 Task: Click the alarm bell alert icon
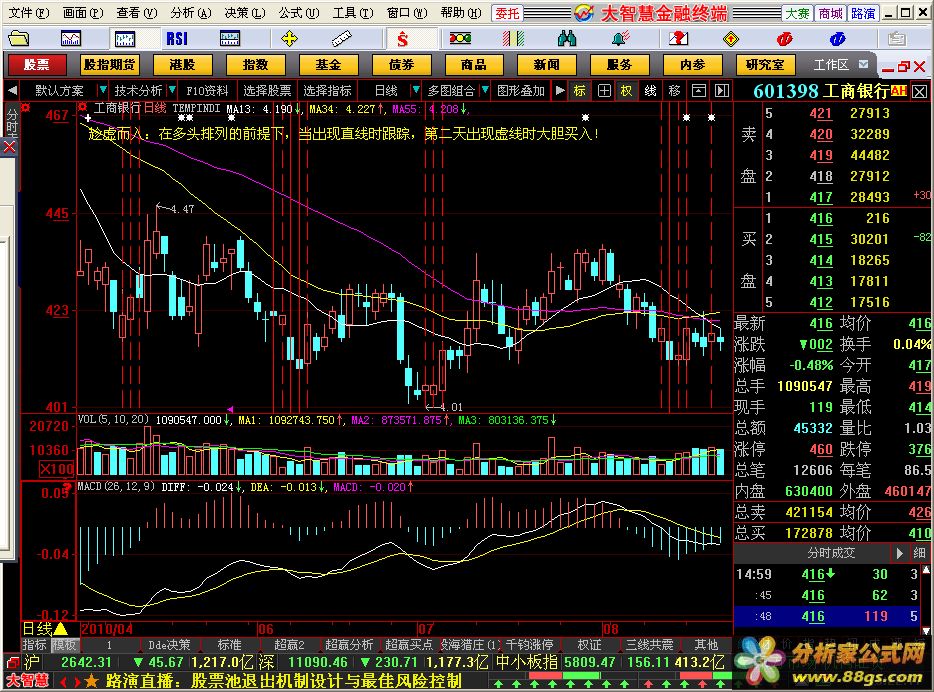pos(620,39)
